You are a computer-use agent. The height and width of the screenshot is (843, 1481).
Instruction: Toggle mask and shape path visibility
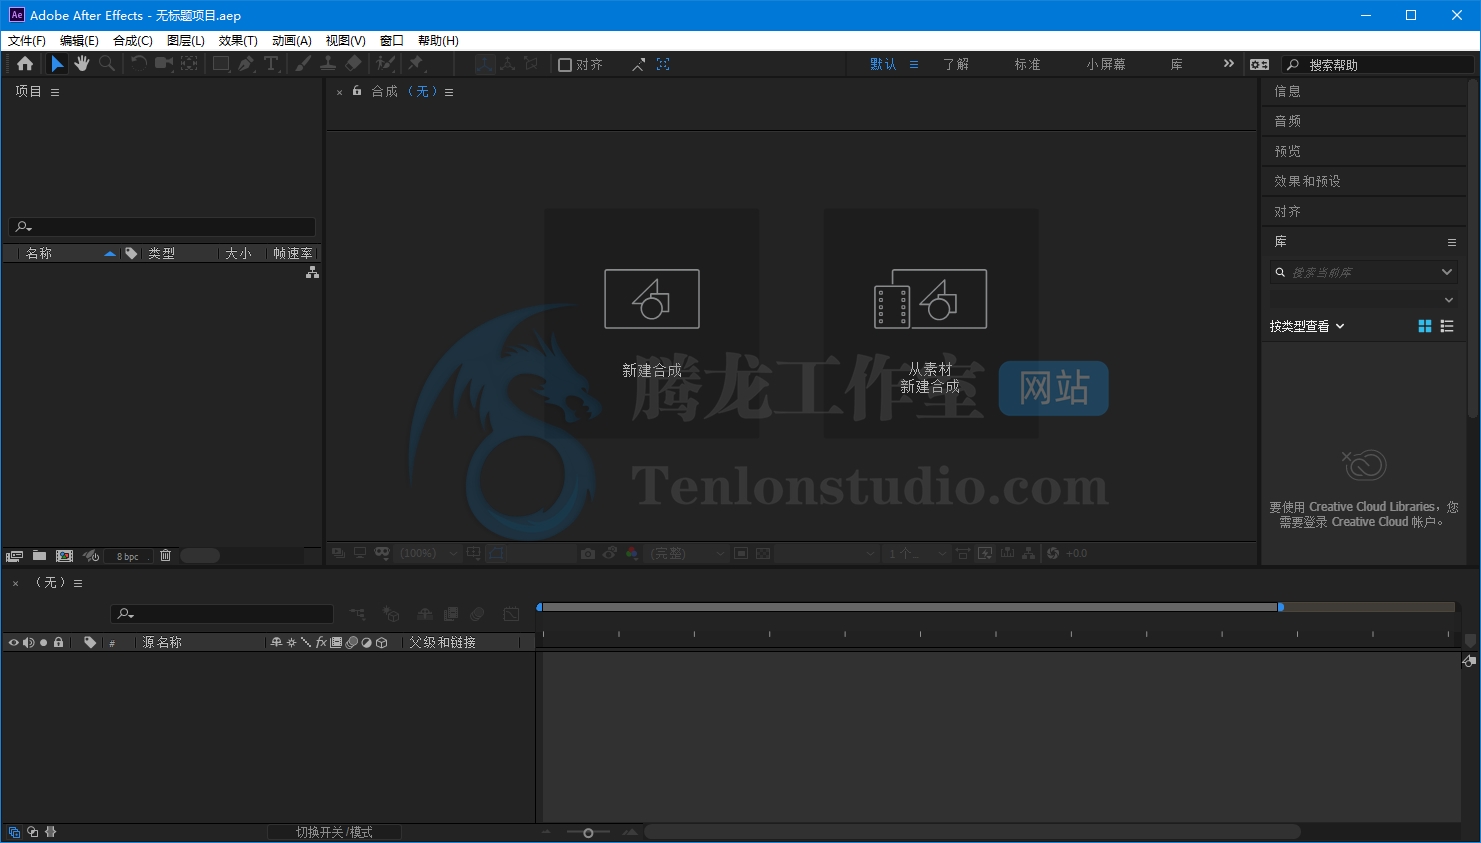click(497, 553)
